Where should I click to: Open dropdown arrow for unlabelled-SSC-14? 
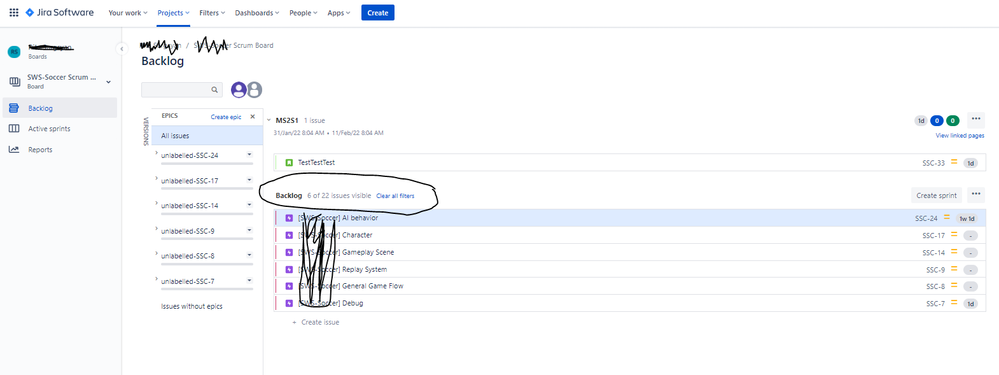coord(249,205)
